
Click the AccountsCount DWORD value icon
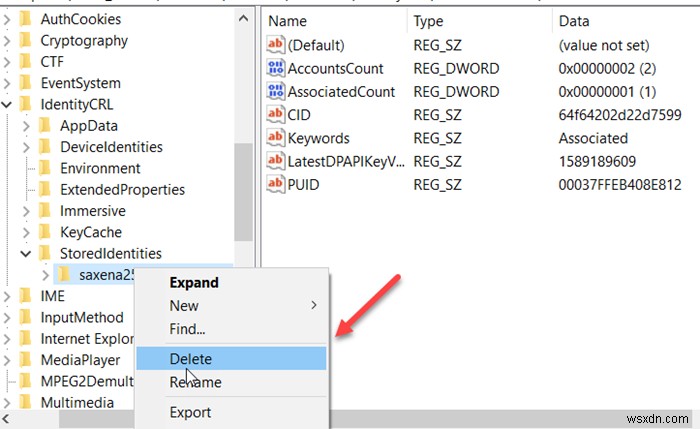point(275,68)
